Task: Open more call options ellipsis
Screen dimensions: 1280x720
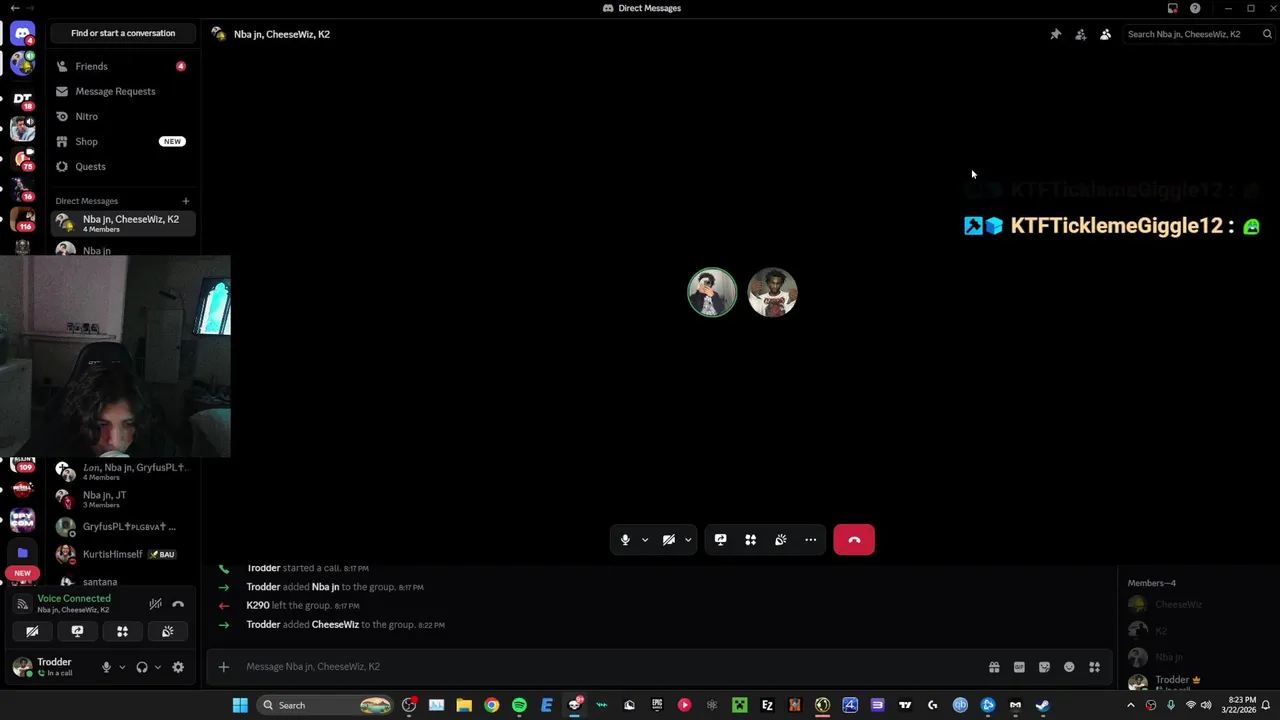Action: pyautogui.click(x=811, y=540)
